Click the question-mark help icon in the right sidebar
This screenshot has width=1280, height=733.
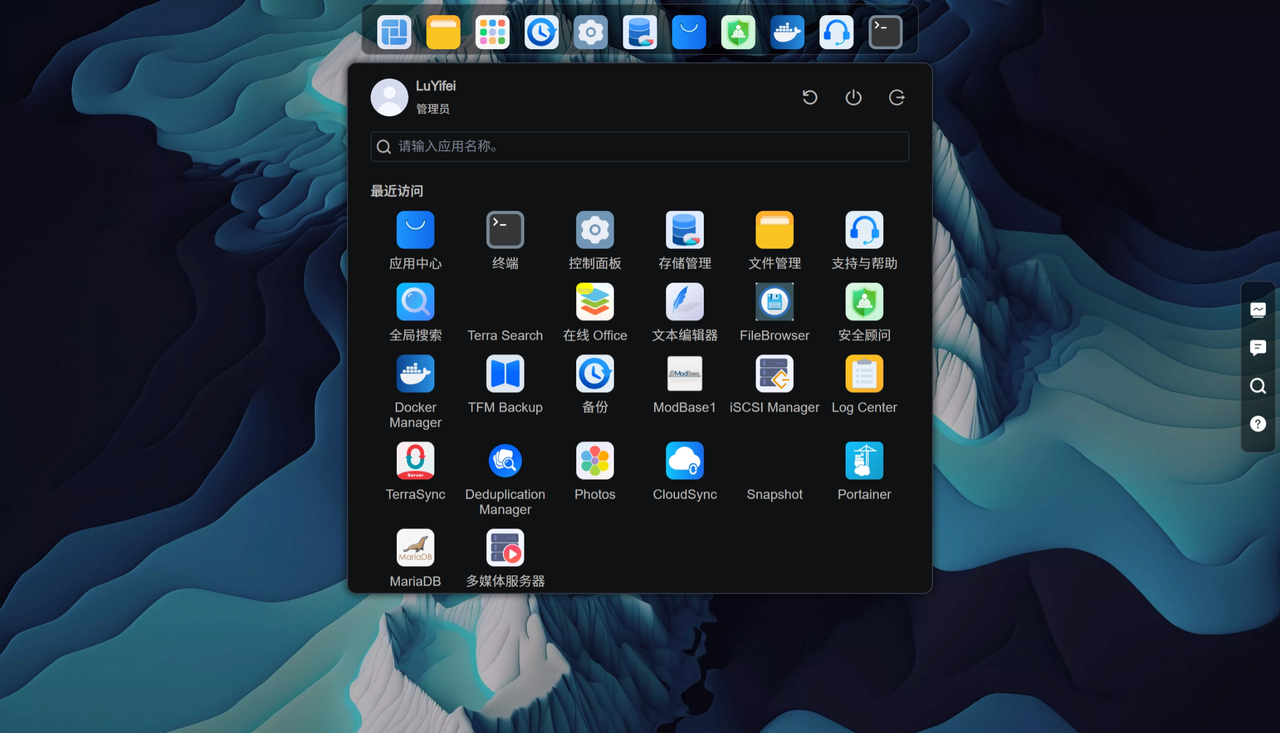(1258, 424)
